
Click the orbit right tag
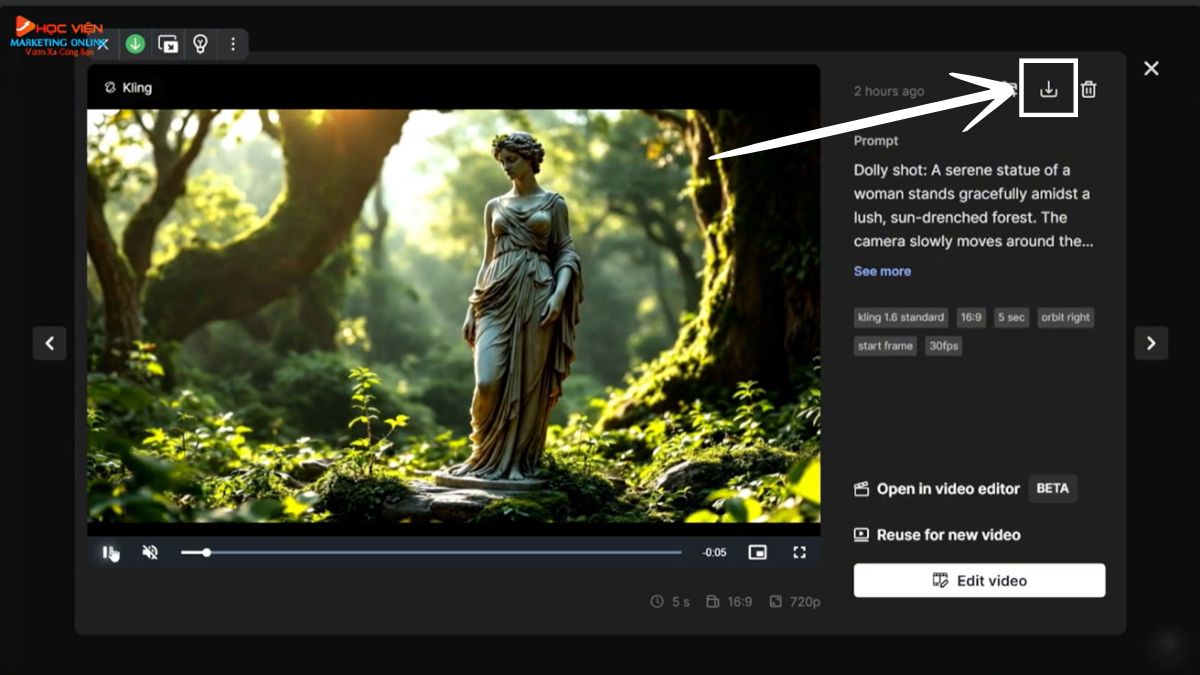pyautogui.click(x=1065, y=317)
